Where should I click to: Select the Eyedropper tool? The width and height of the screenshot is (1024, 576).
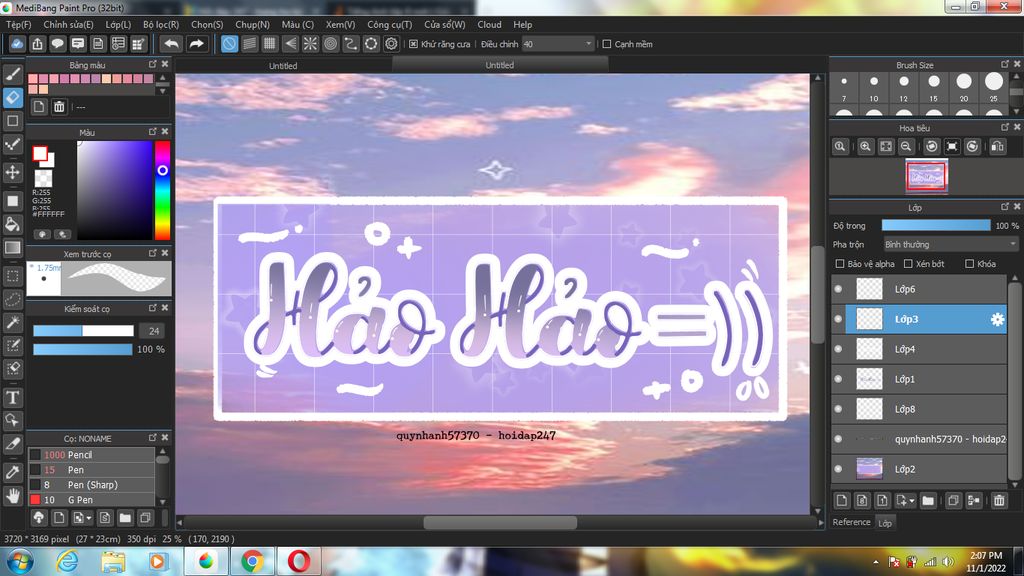pyautogui.click(x=12, y=472)
